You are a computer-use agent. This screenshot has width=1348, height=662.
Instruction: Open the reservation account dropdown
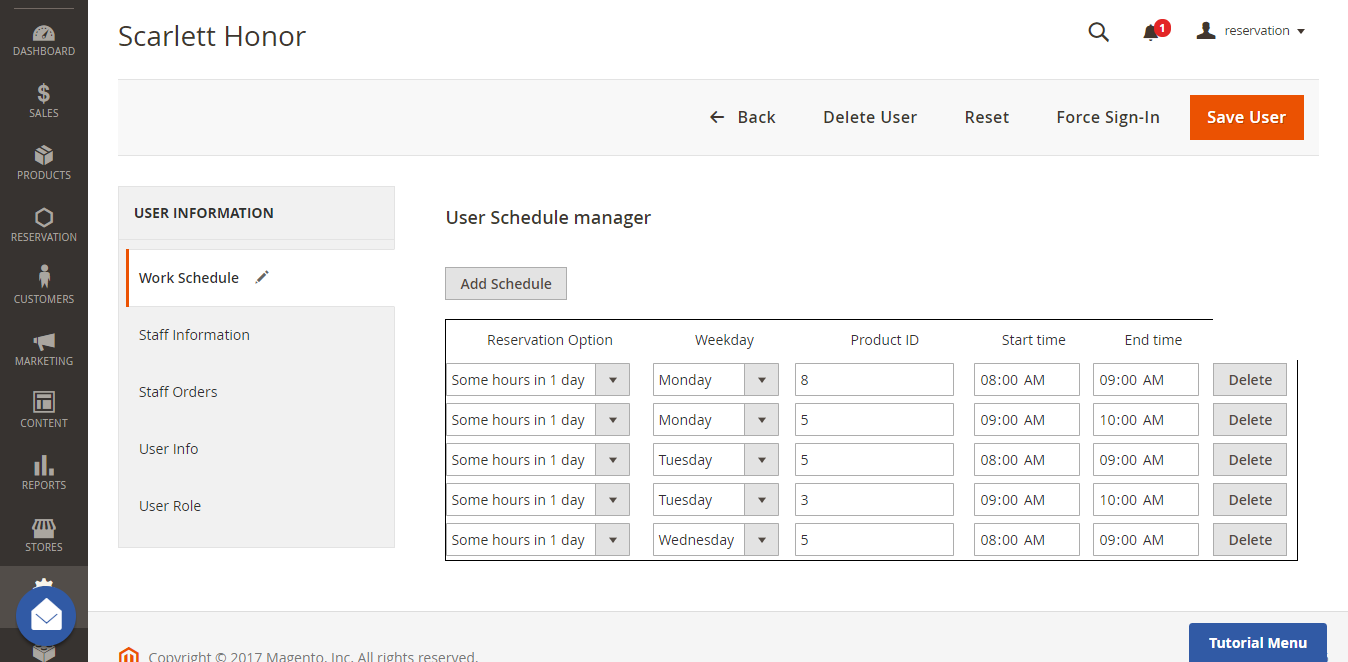point(1251,31)
